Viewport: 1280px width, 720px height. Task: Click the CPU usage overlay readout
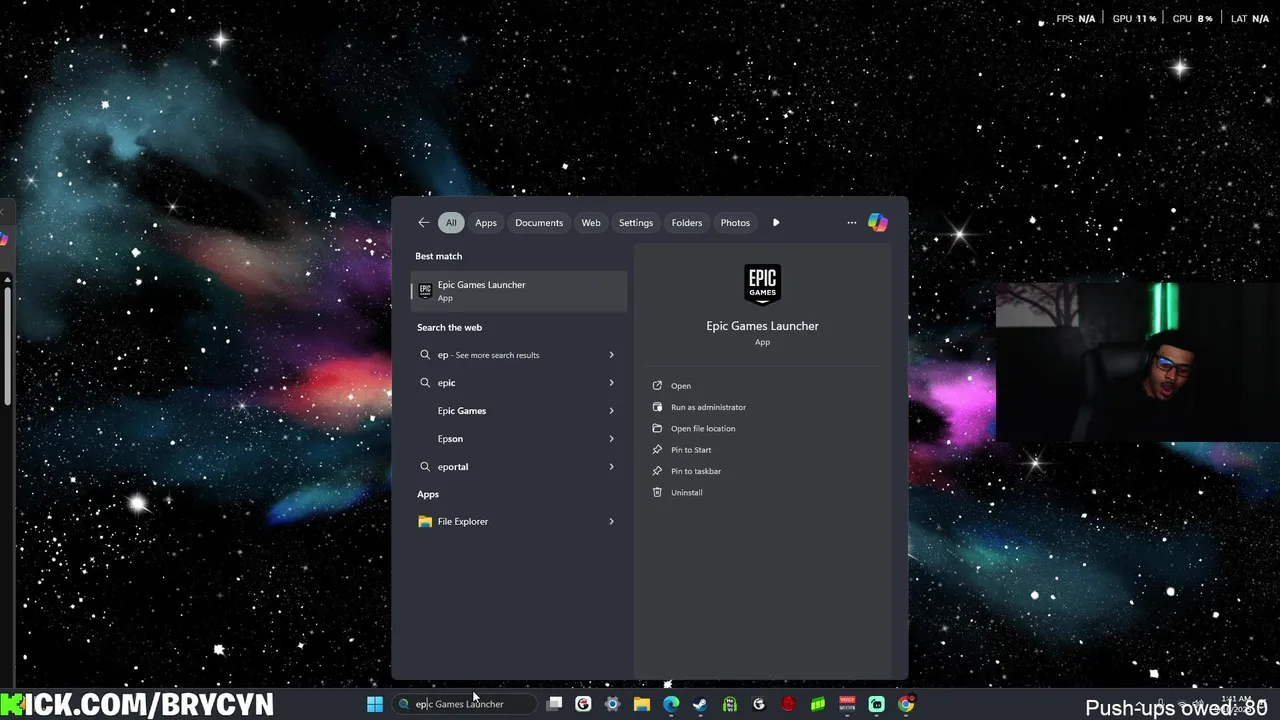1192,19
